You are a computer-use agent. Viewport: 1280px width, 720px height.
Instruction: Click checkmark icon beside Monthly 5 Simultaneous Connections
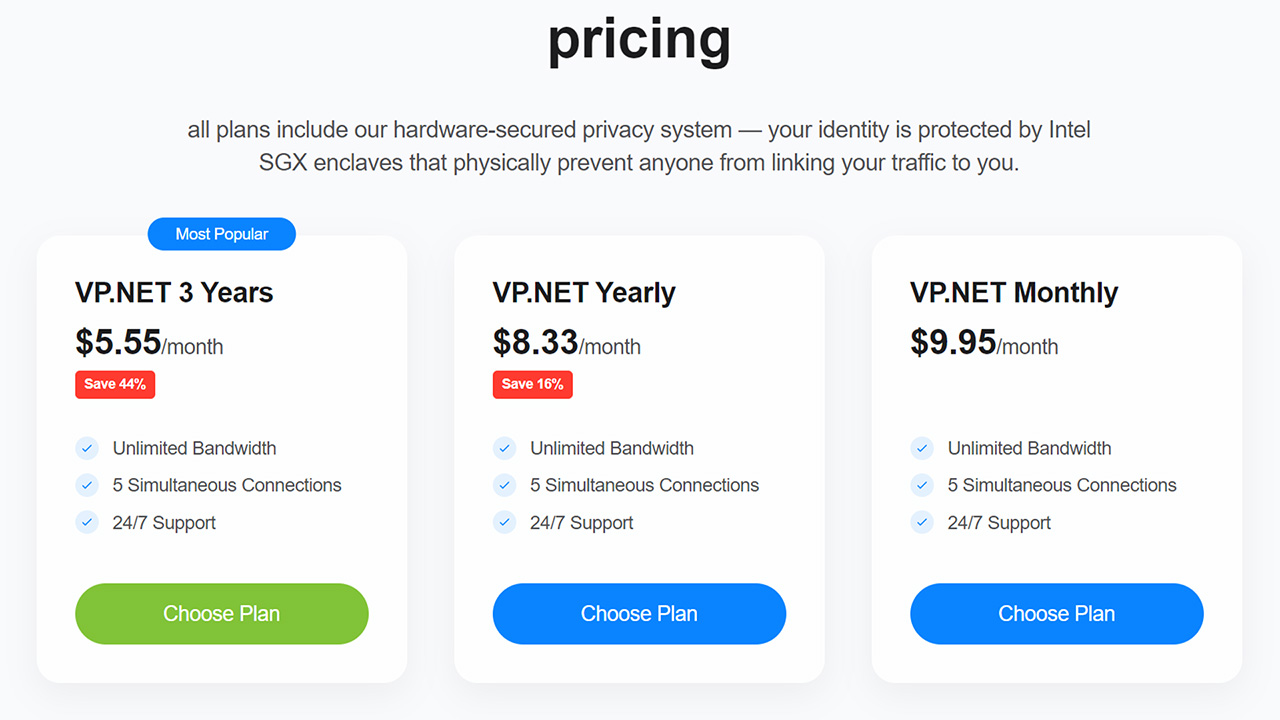(922, 485)
